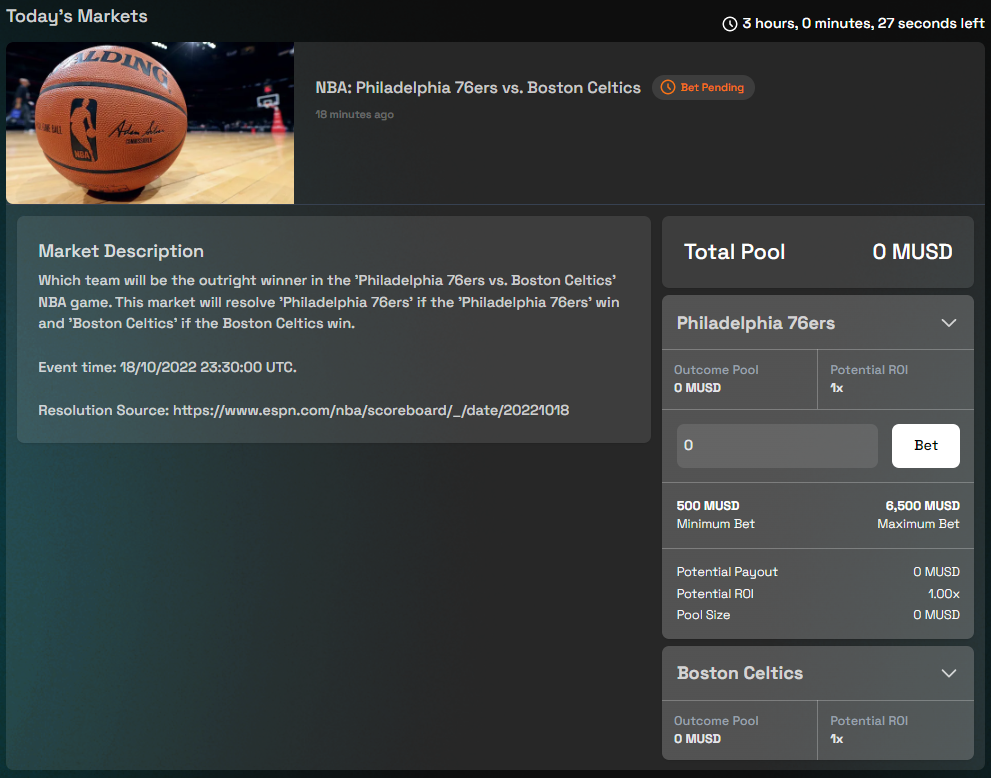This screenshot has height=778, width=991.
Task: Expand the Philadelphia 76ers outcome chevron
Action: coord(949,323)
